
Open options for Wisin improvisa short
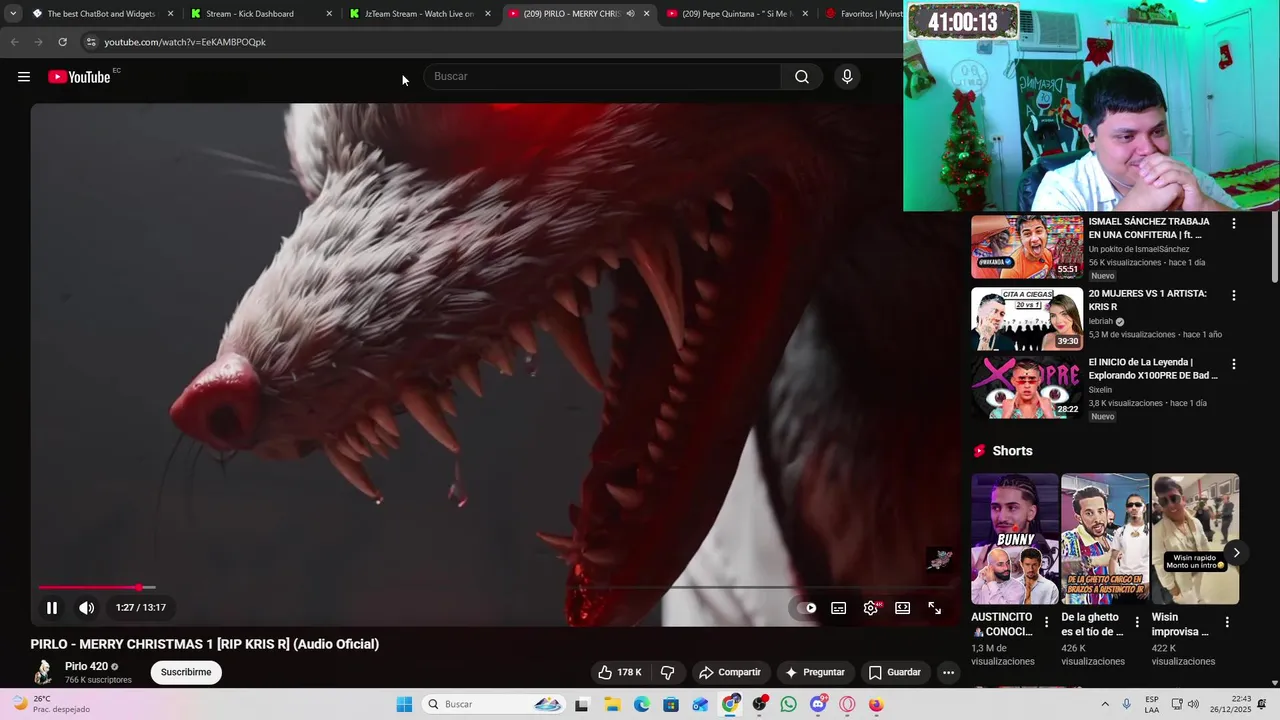(1227, 622)
